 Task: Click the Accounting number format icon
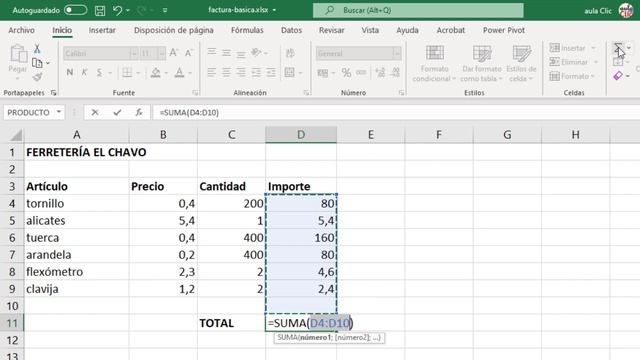click(323, 73)
